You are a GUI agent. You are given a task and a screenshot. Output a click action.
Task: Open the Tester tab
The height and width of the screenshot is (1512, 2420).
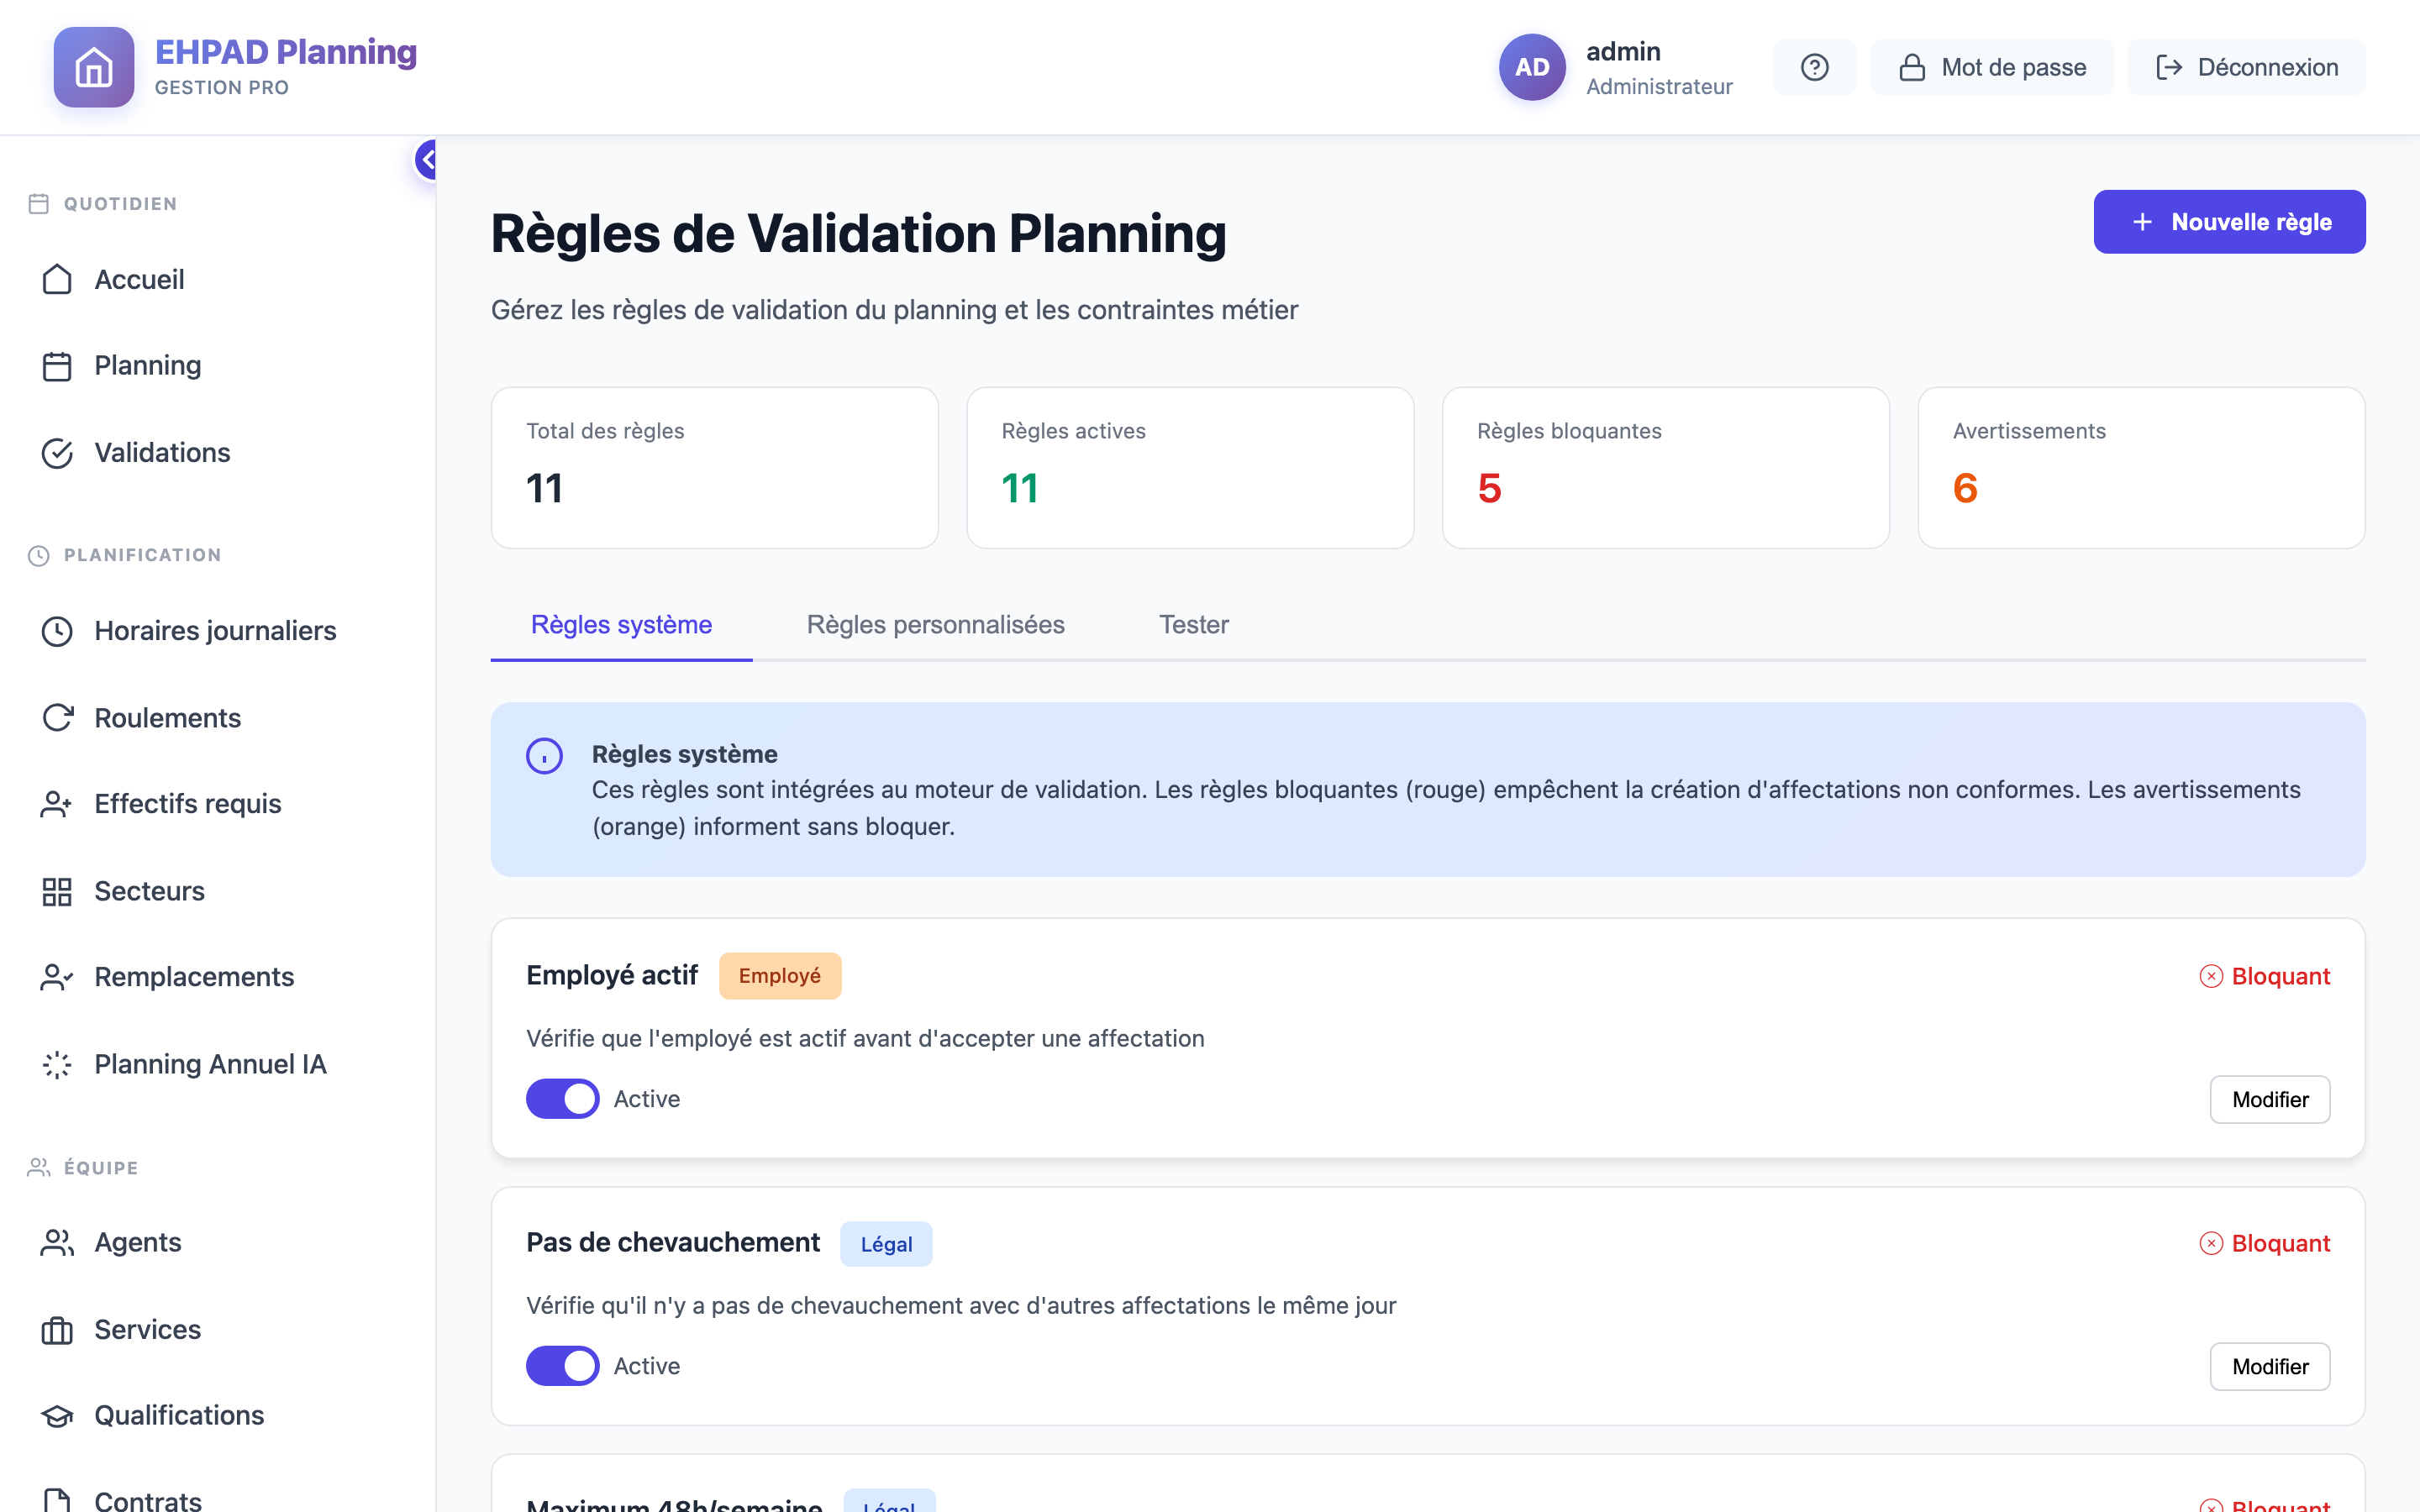click(x=1194, y=625)
